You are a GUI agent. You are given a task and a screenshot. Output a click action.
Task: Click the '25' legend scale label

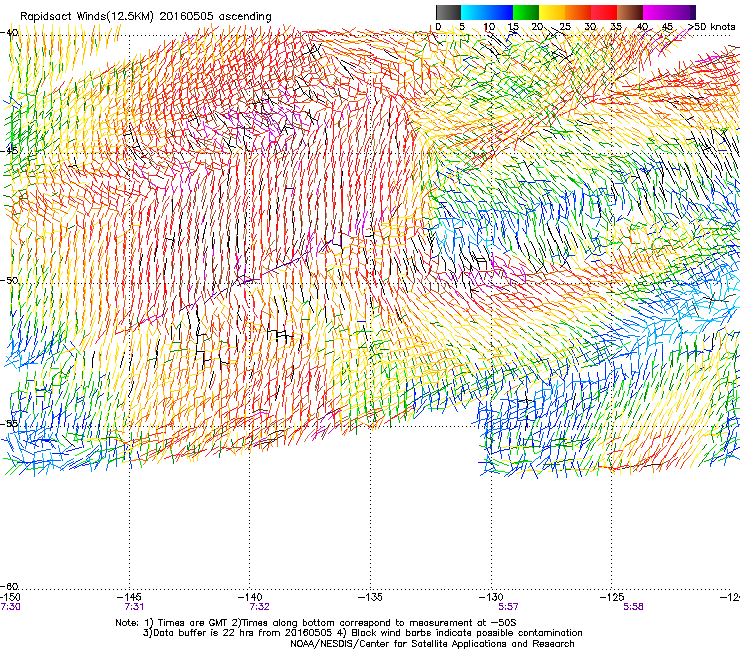564,26
